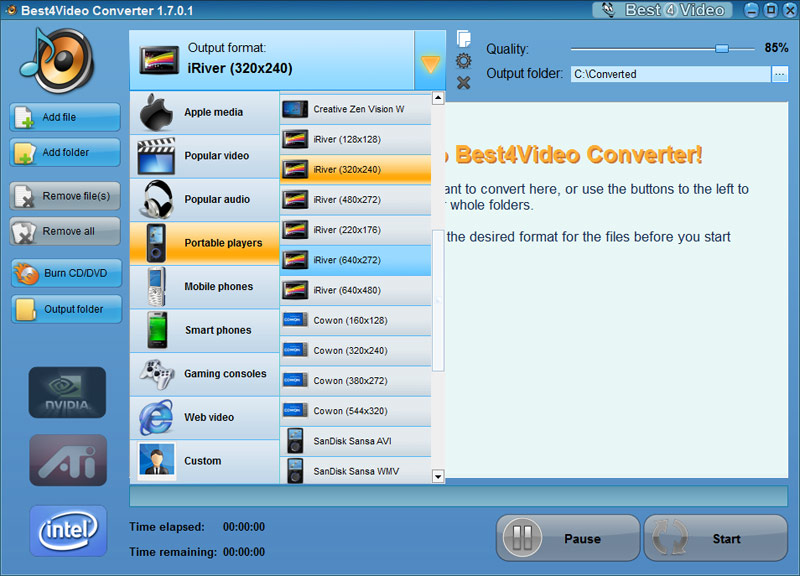Select the Web video category
Screen dimensions: 800x576
coord(205,417)
